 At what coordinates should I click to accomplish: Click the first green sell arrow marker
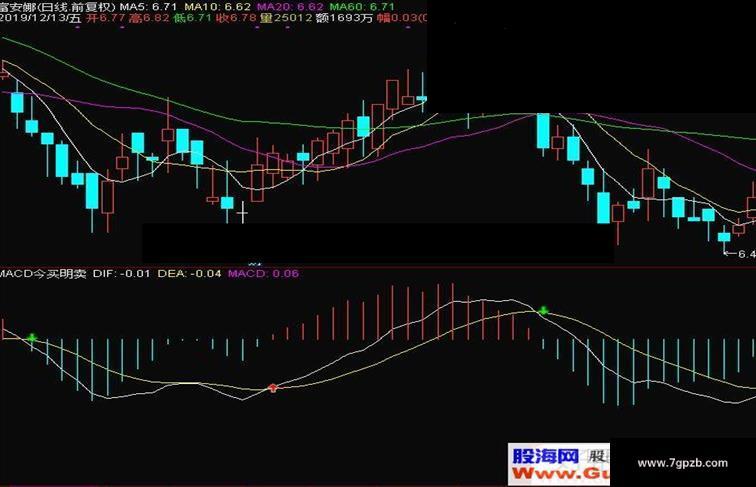(x=32, y=338)
